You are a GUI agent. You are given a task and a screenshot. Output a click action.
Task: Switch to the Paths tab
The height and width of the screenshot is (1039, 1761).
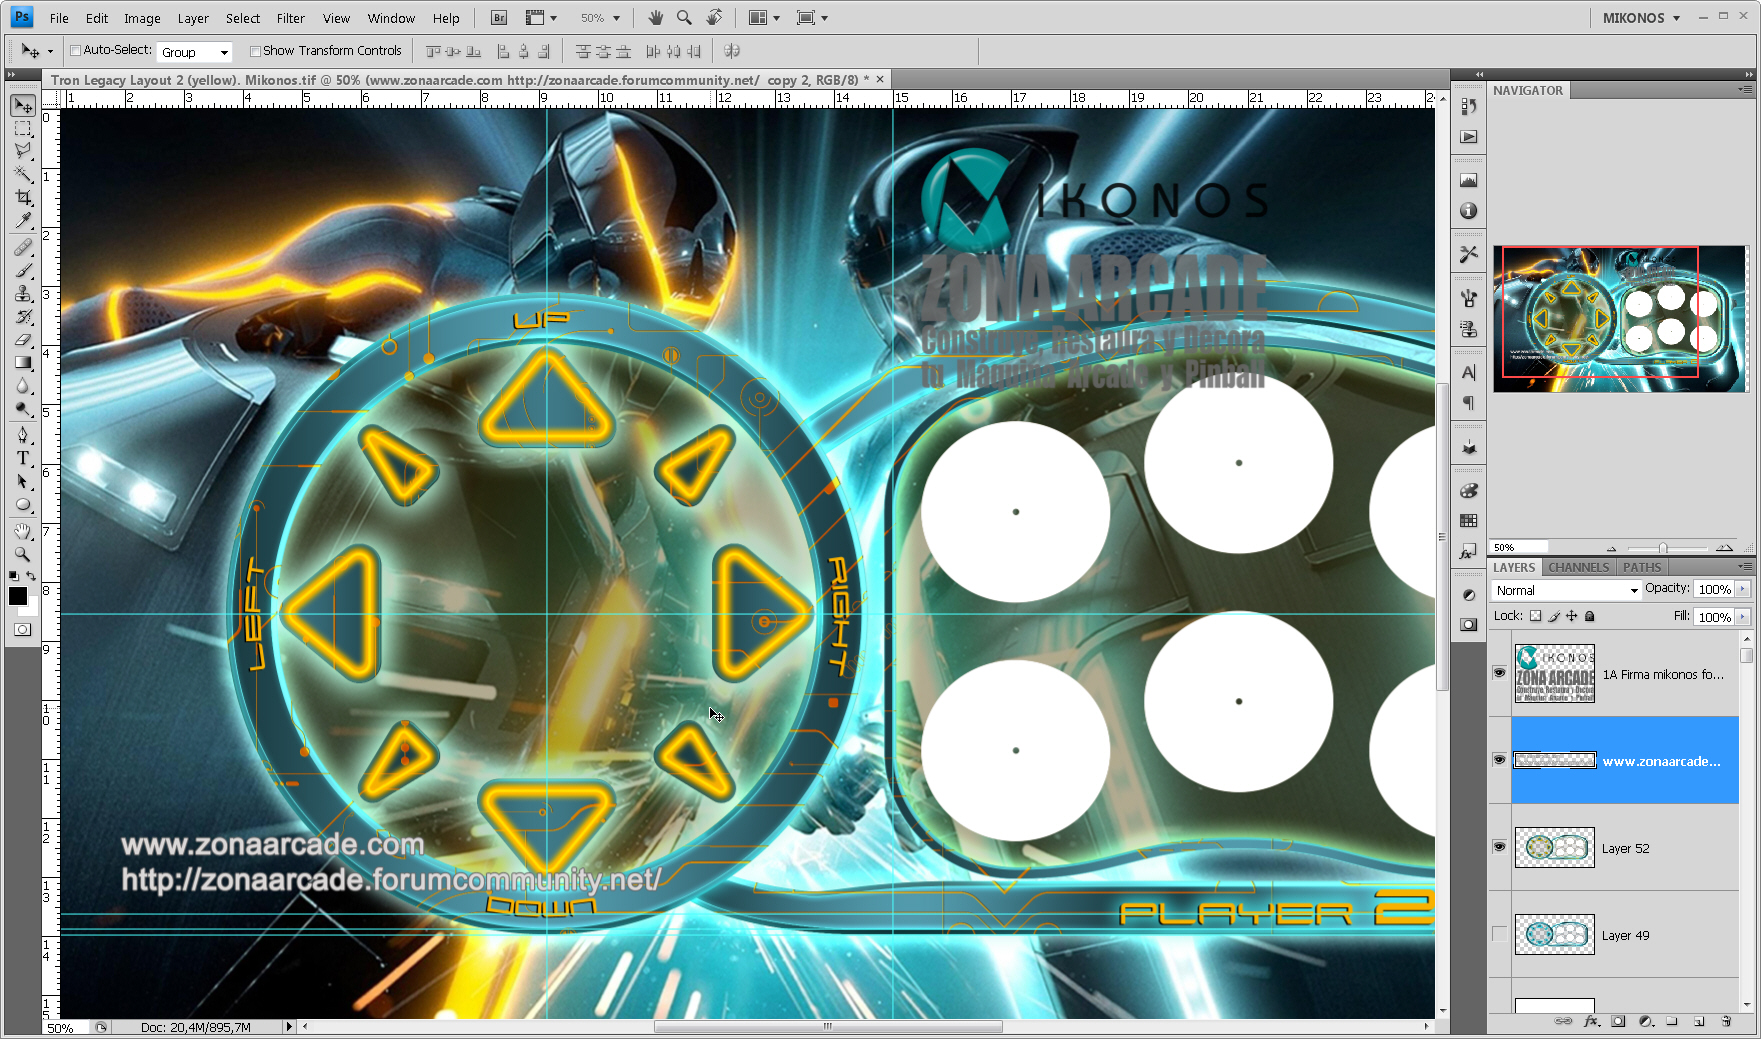click(1641, 567)
